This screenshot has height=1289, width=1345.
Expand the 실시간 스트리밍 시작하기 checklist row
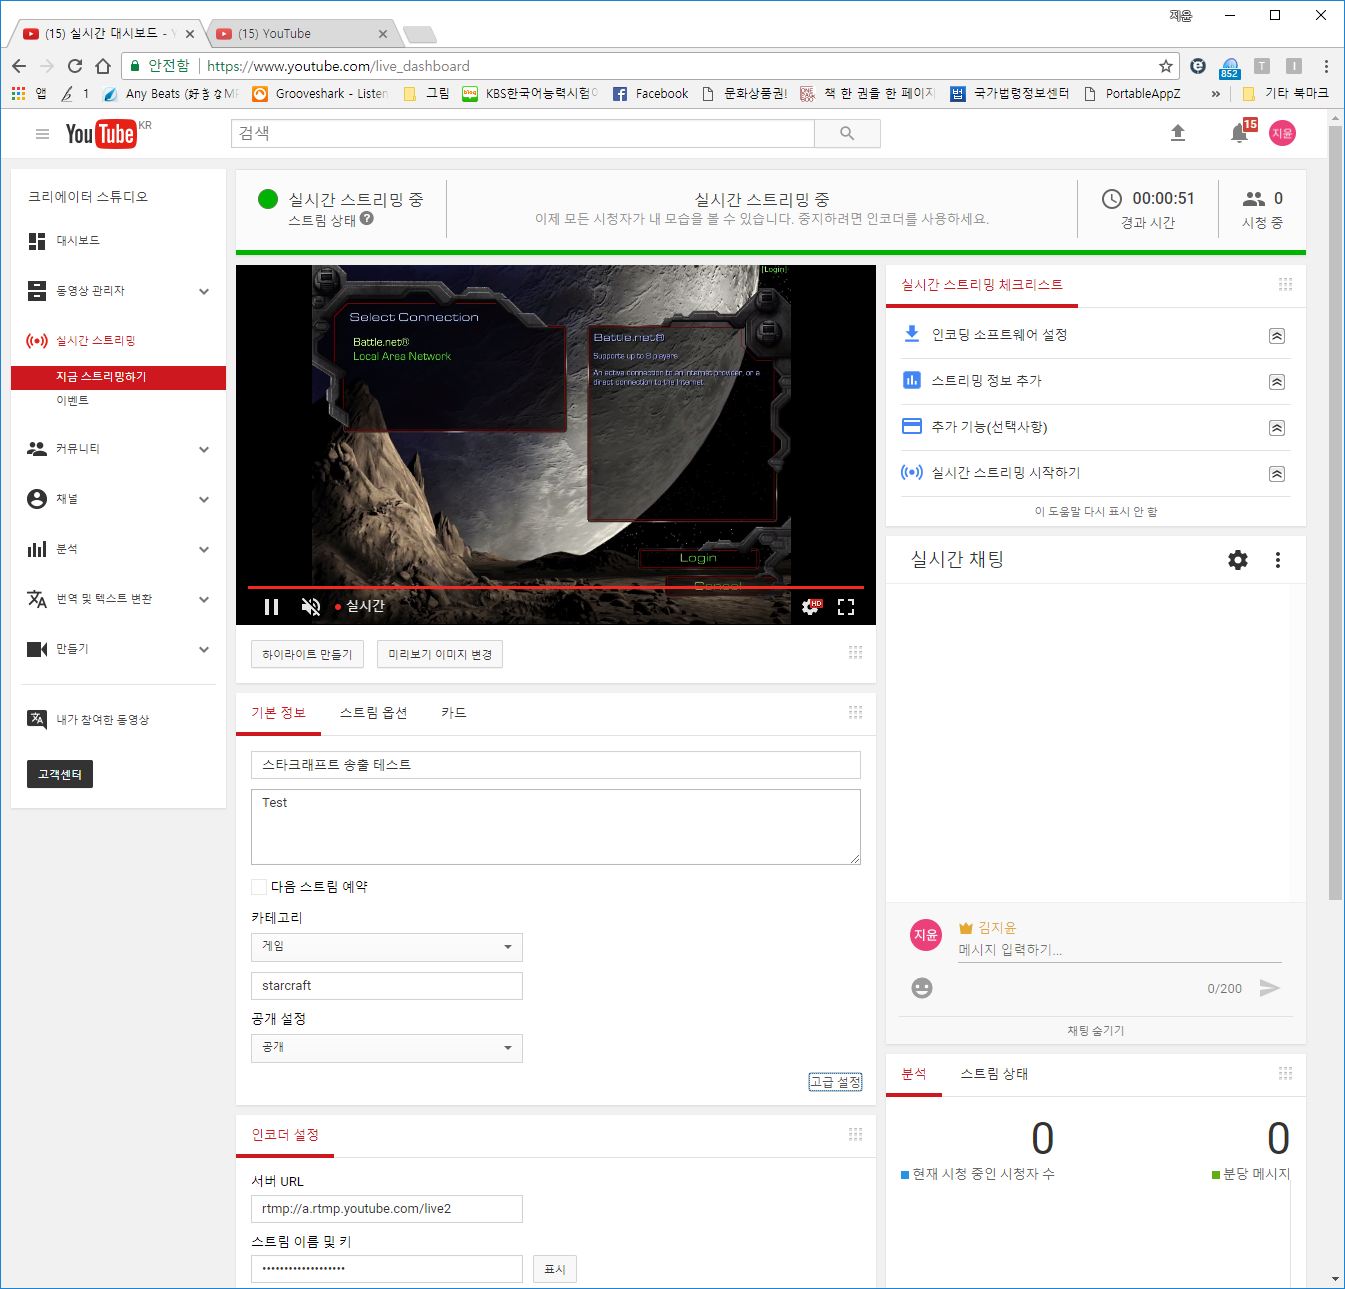pos(1277,474)
